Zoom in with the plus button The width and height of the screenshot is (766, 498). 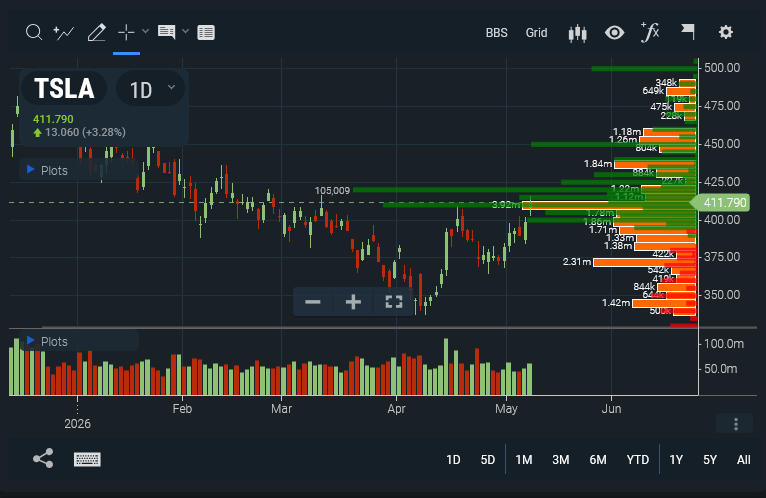(x=353, y=302)
